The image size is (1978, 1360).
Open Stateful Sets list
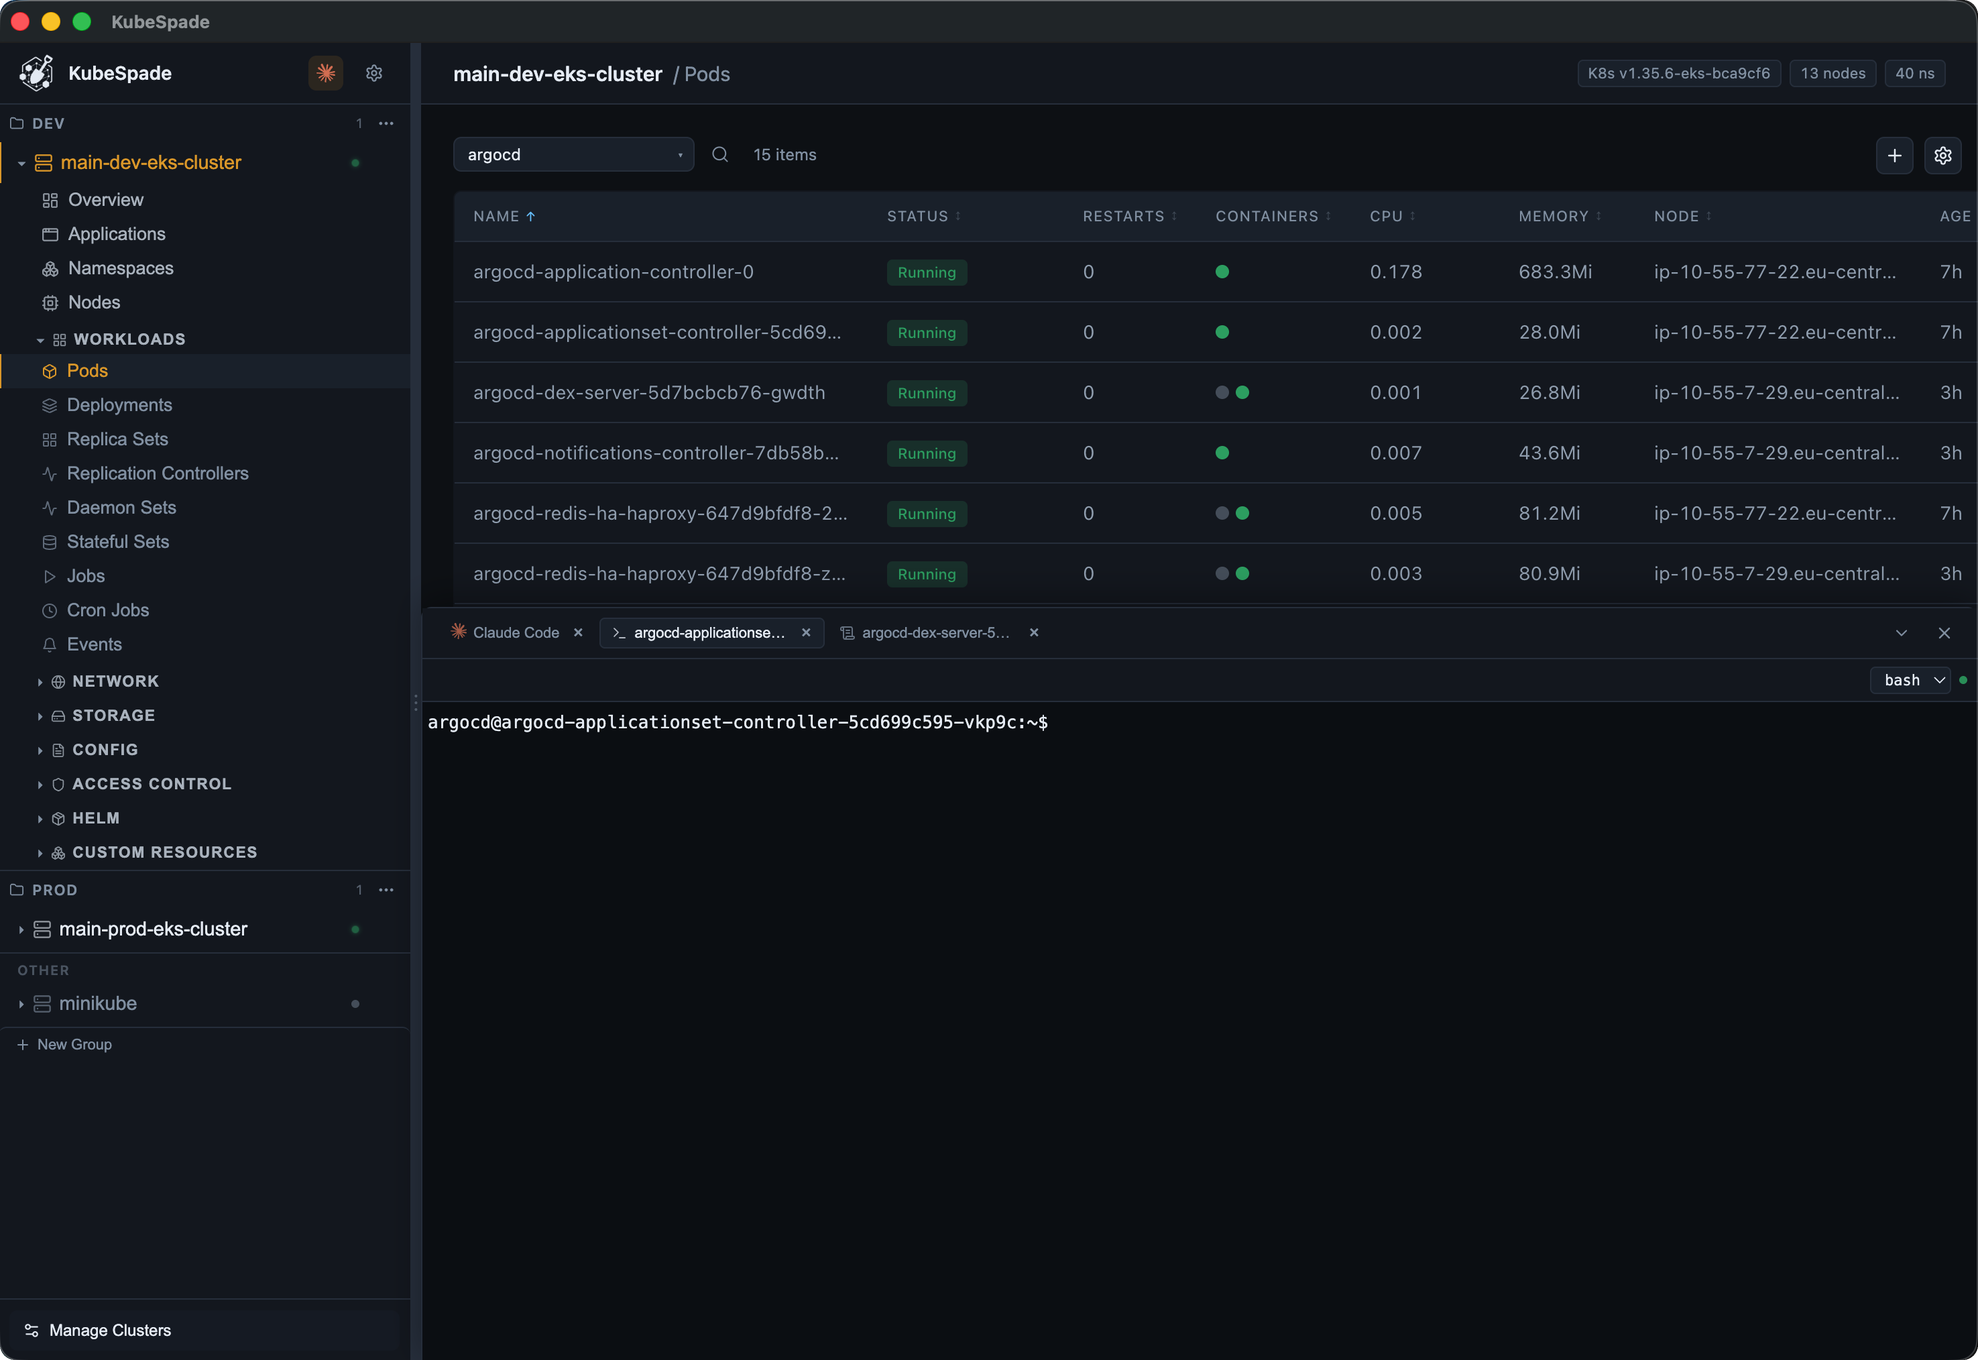tap(117, 541)
